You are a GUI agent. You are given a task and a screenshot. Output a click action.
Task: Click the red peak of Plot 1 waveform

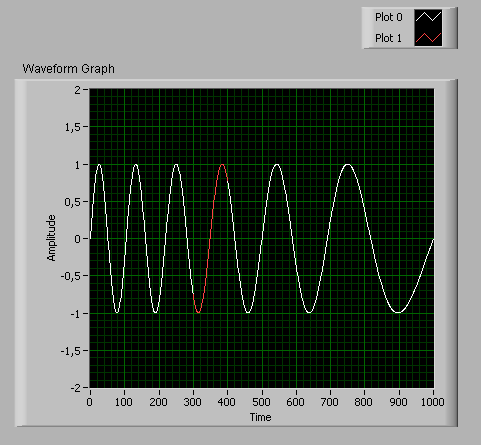click(222, 165)
